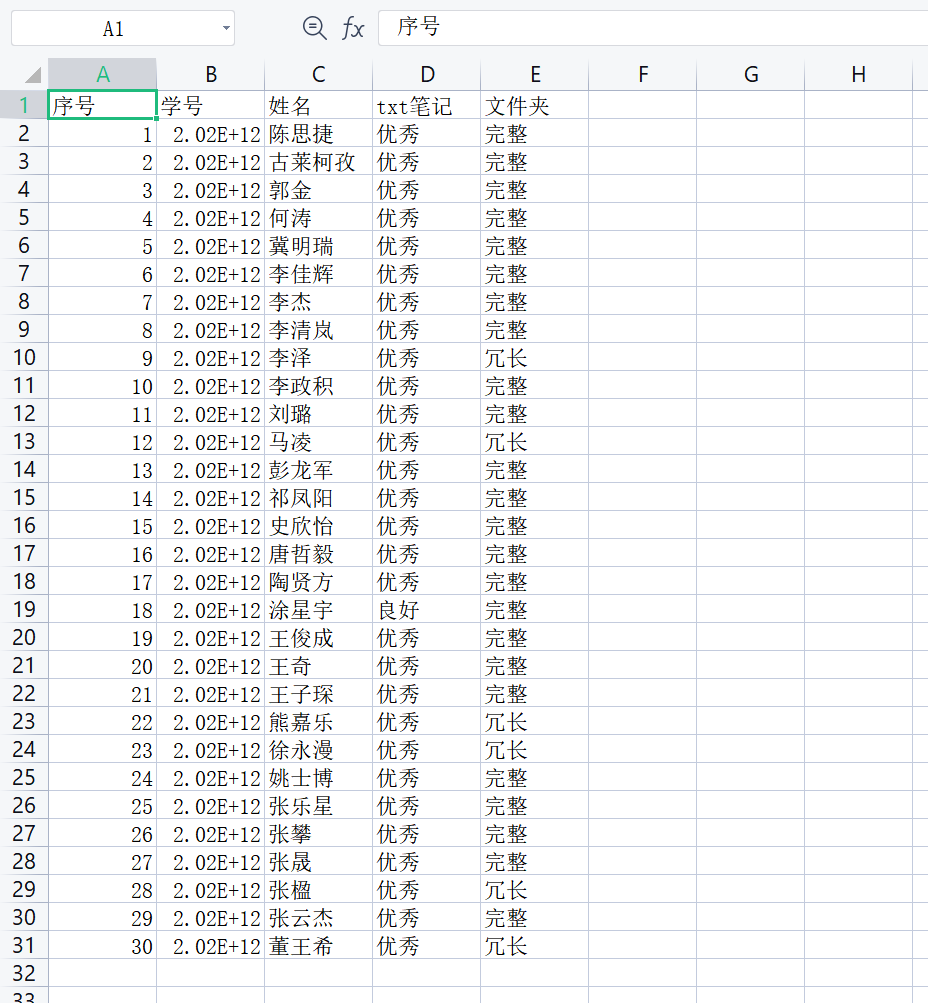Open the Name Box dropdown arrow
Image resolution: width=928 pixels, height=1003 pixels.
[x=226, y=28]
